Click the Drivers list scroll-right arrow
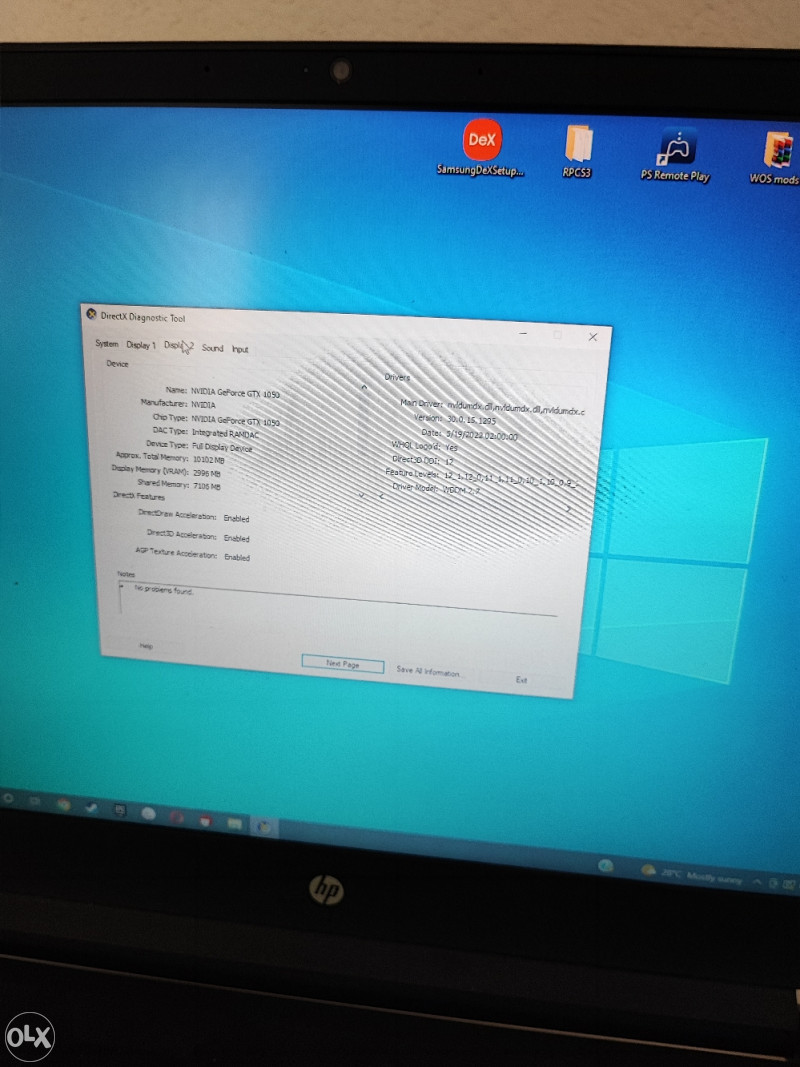The width and height of the screenshot is (800, 1067). pos(568,508)
